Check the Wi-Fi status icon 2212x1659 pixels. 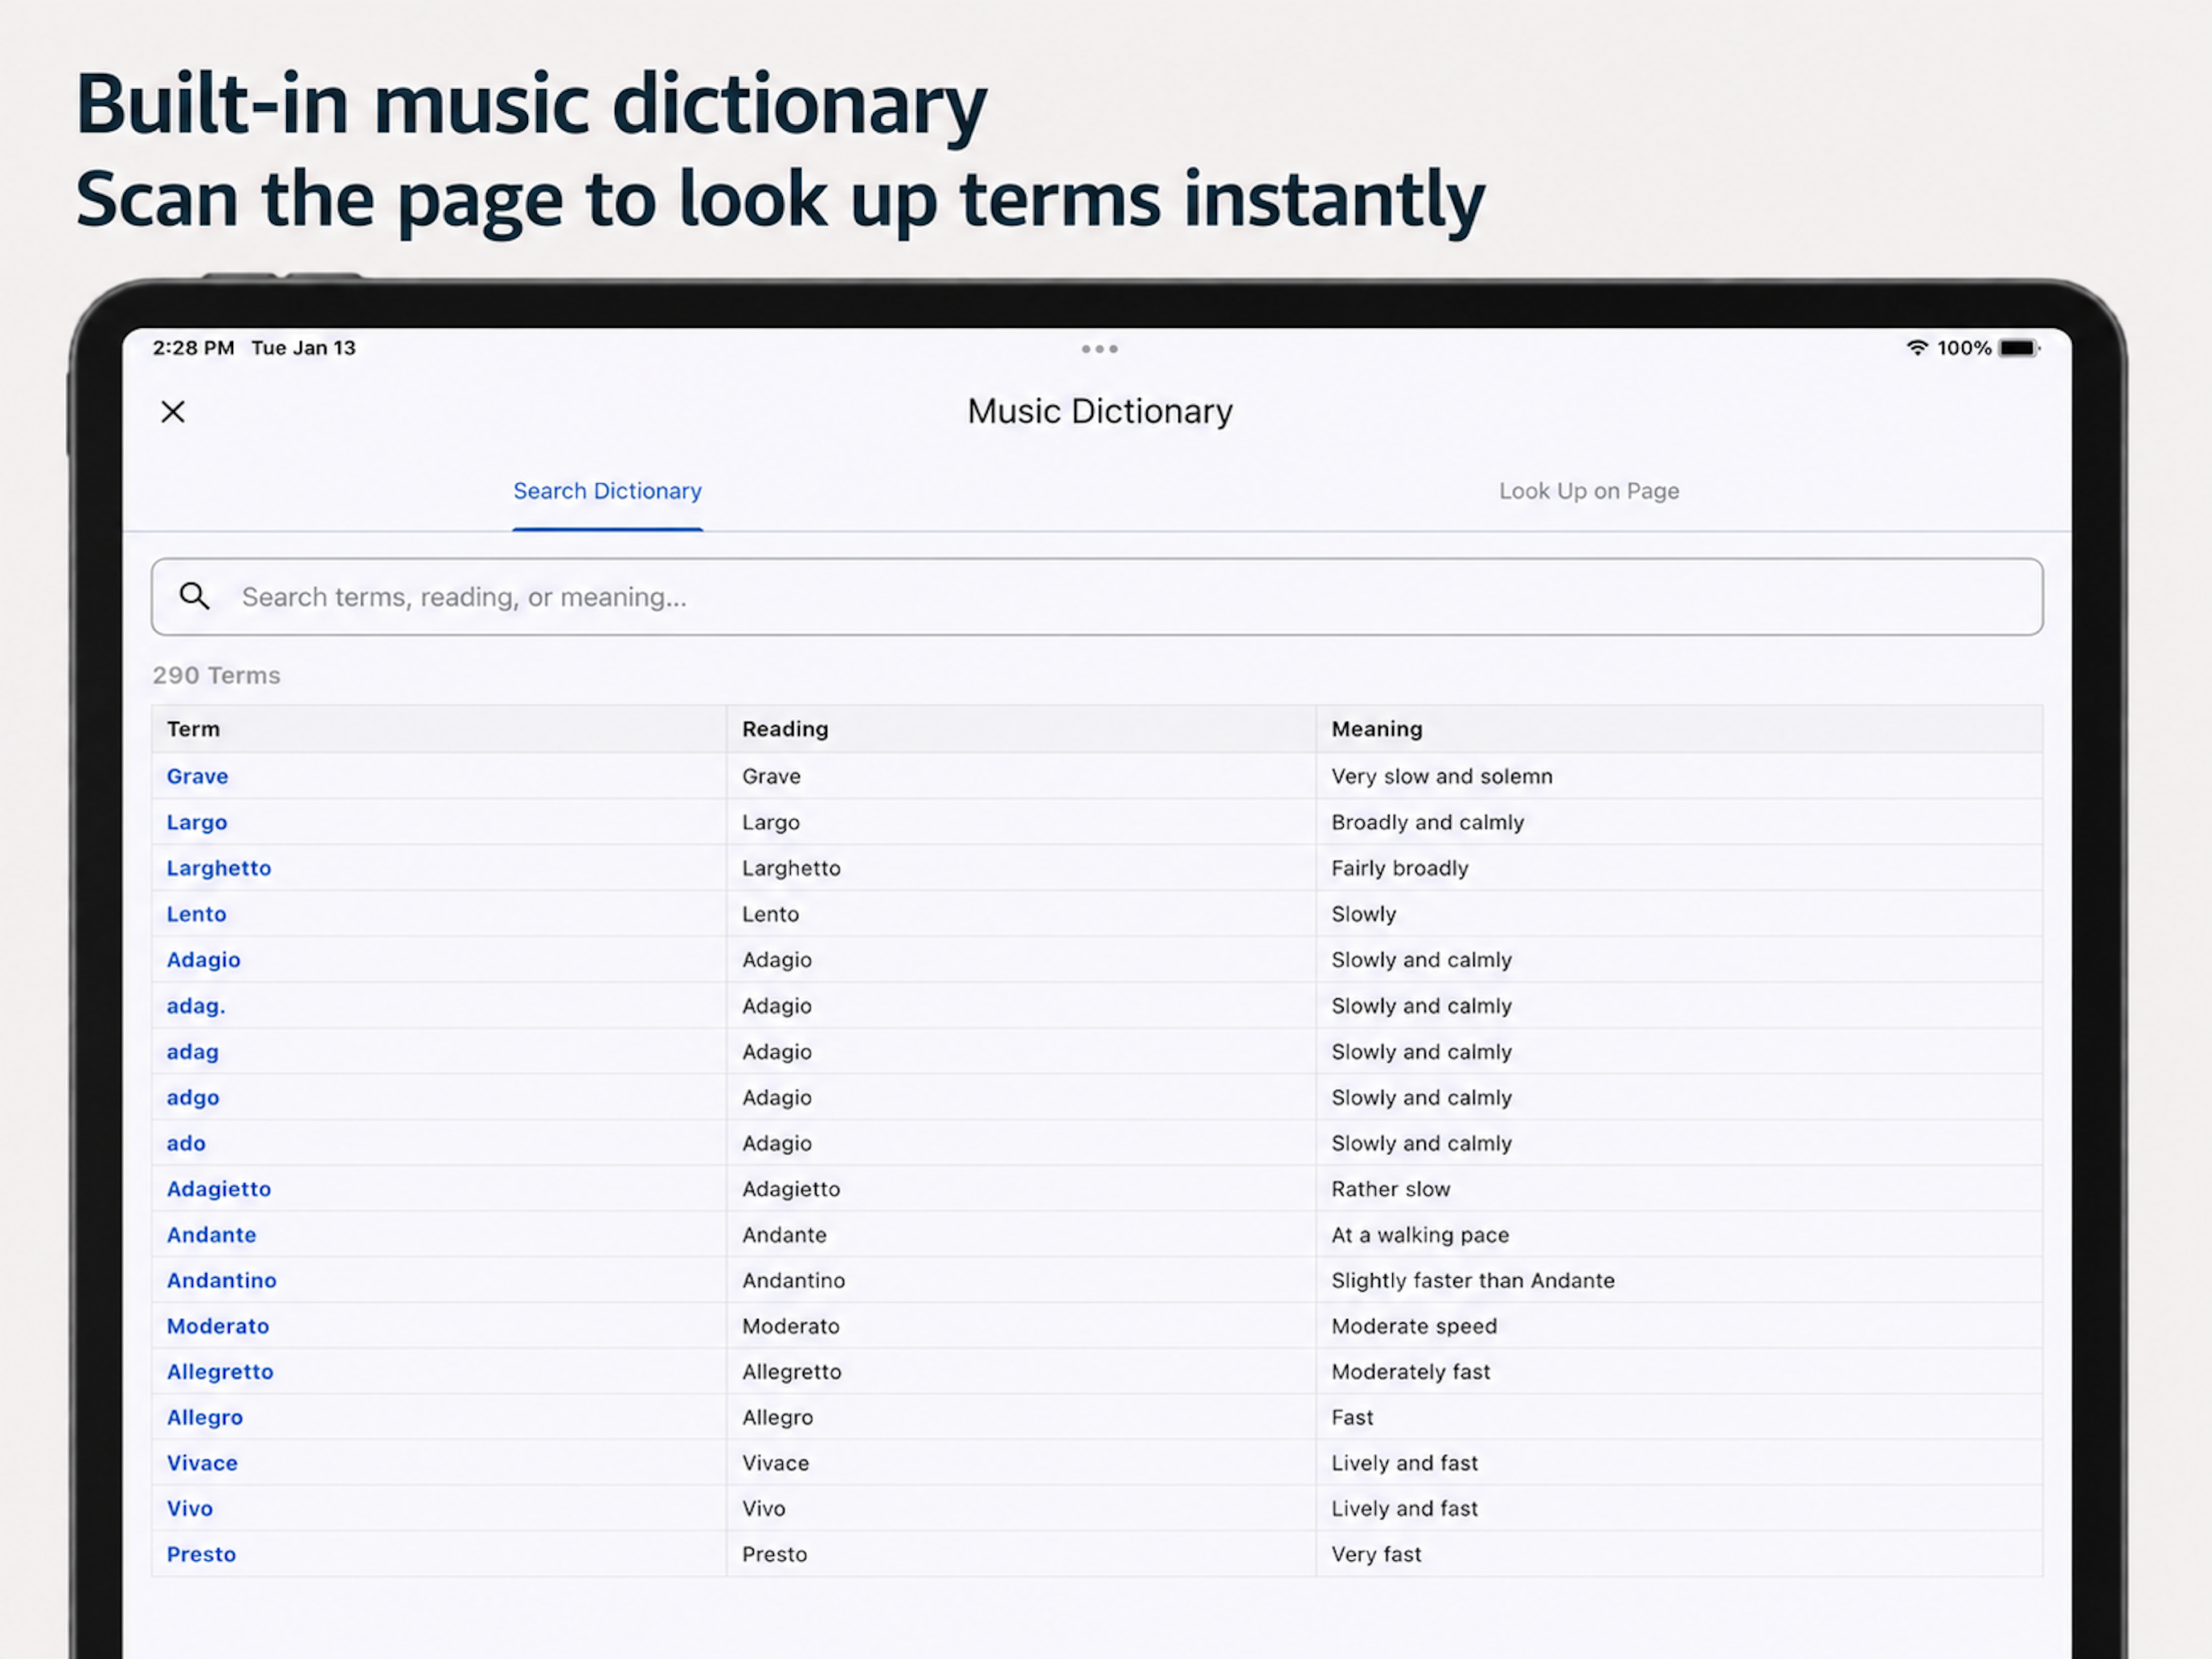1916,348
